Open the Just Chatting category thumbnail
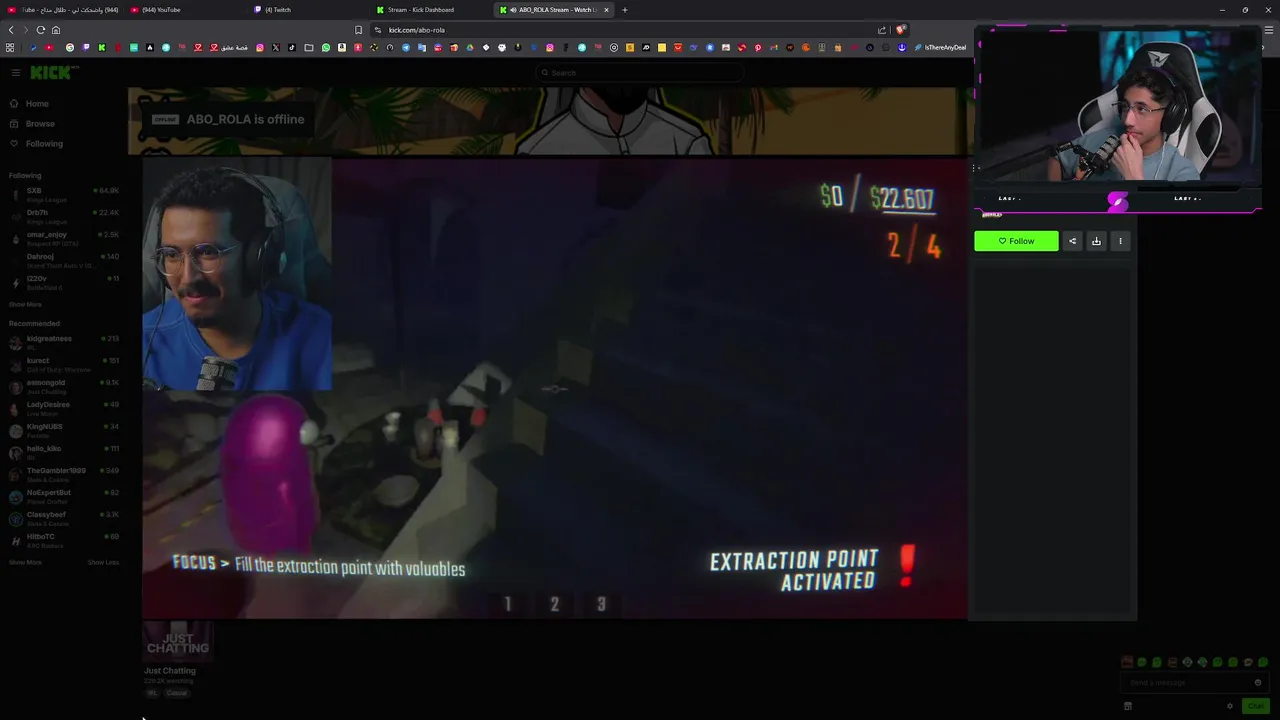1280x720 pixels. 178,641
